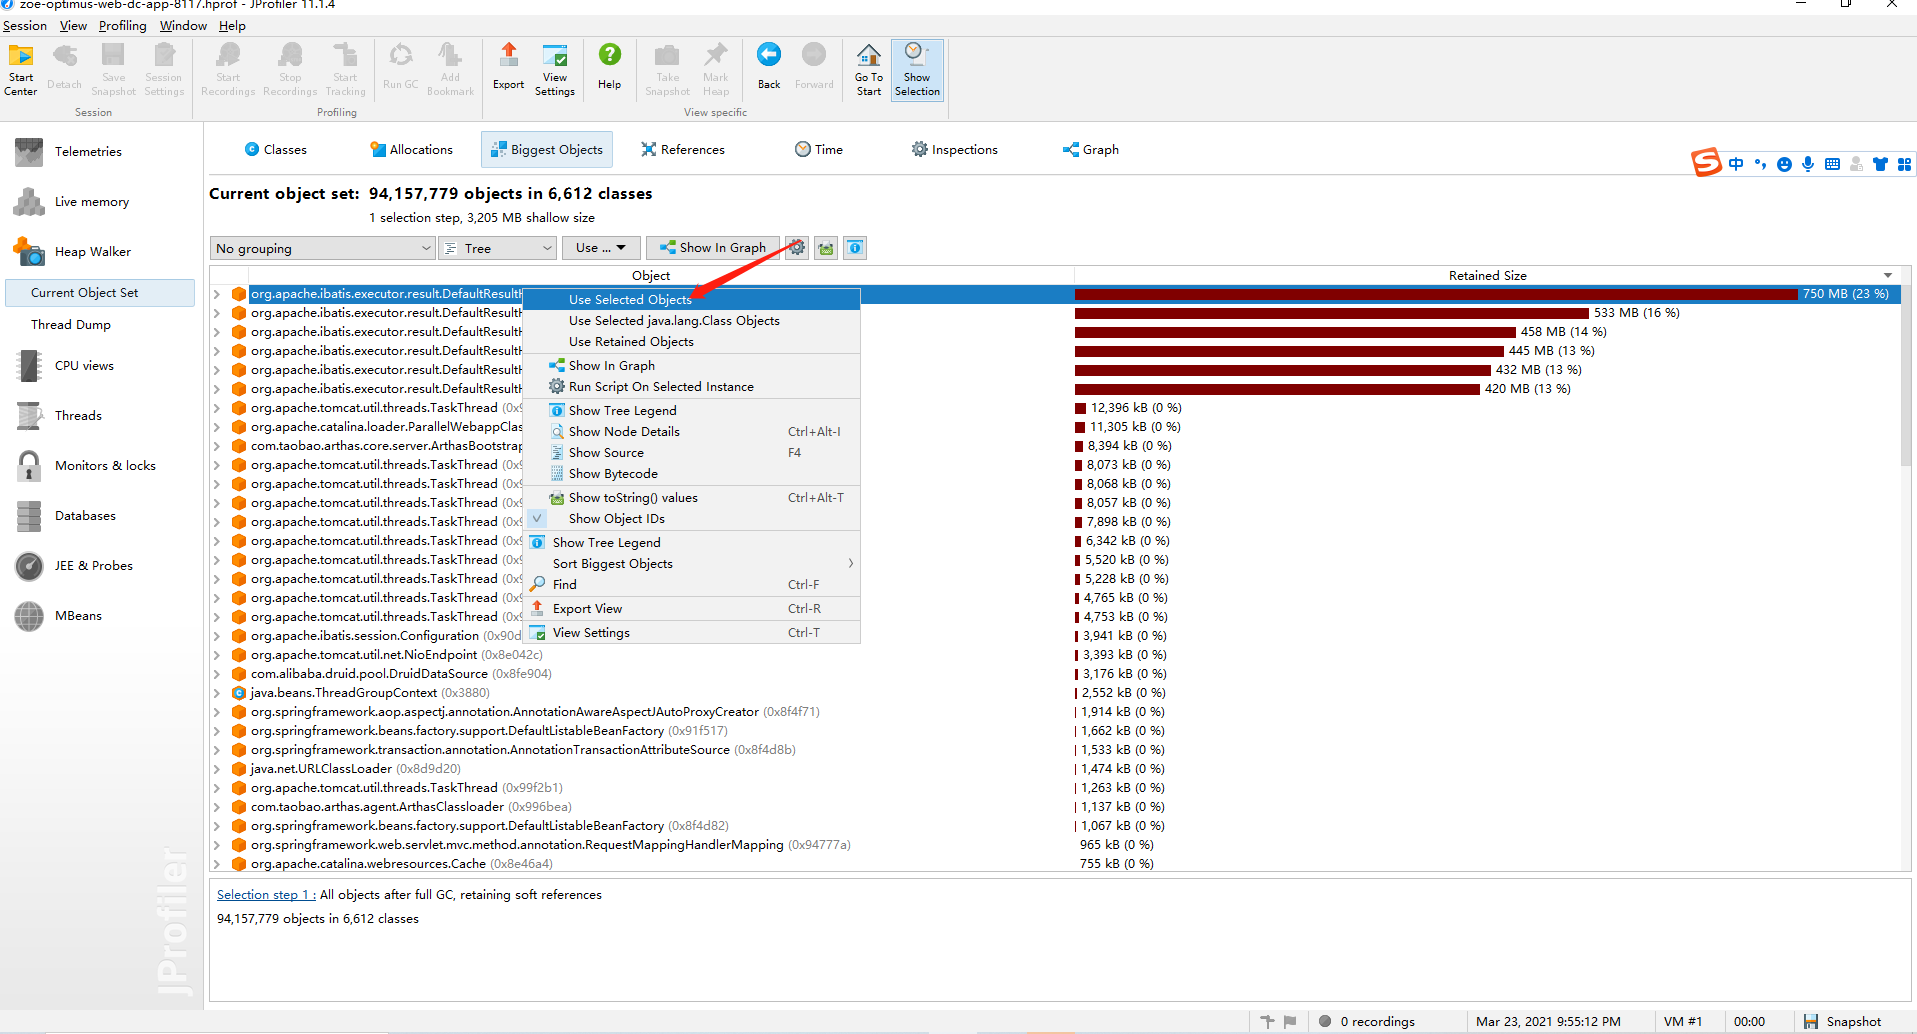The width and height of the screenshot is (1917, 1034).
Task: Click the toString values icon in the view toolbar
Action: pos(826,248)
